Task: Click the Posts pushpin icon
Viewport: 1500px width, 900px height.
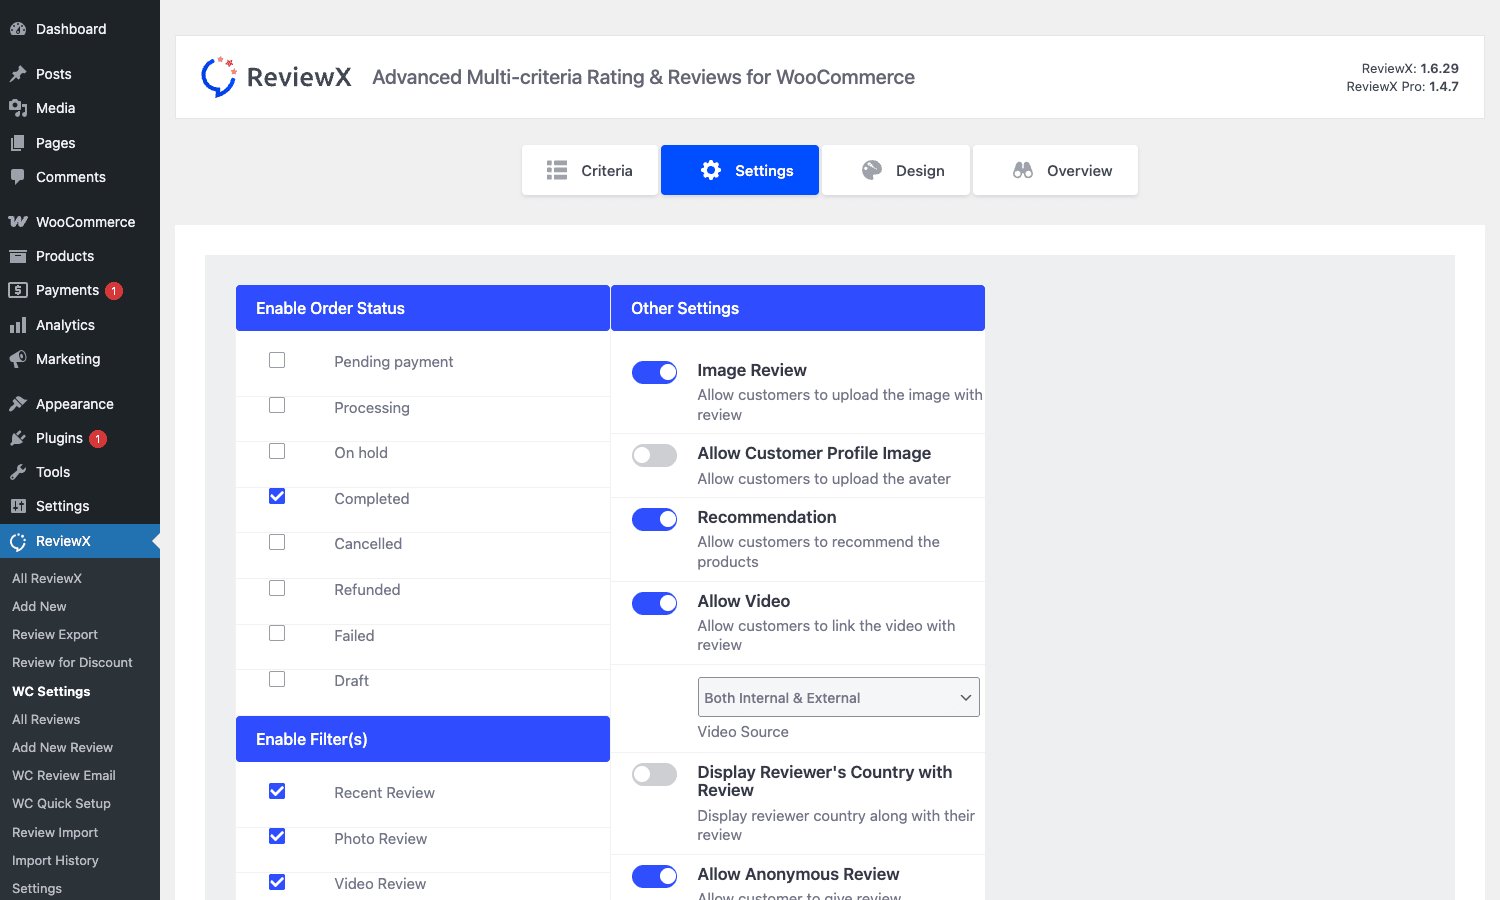Action: [18, 74]
